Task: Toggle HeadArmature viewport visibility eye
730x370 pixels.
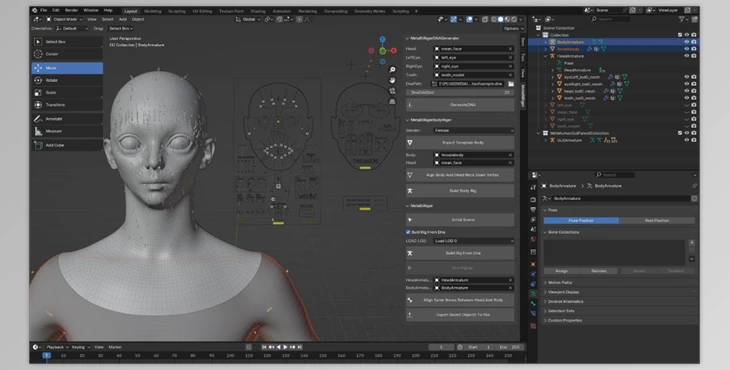Action: pyautogui.click(x=686, y=56)
